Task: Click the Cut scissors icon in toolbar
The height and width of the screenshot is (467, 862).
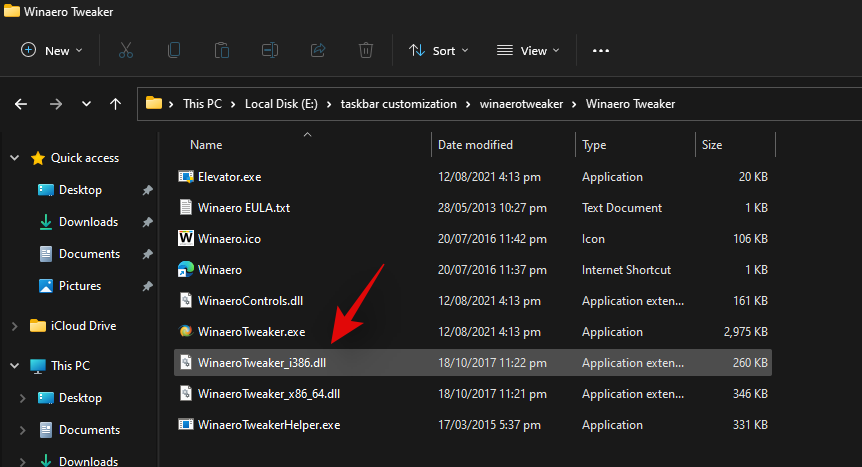Action: (126, 50)
